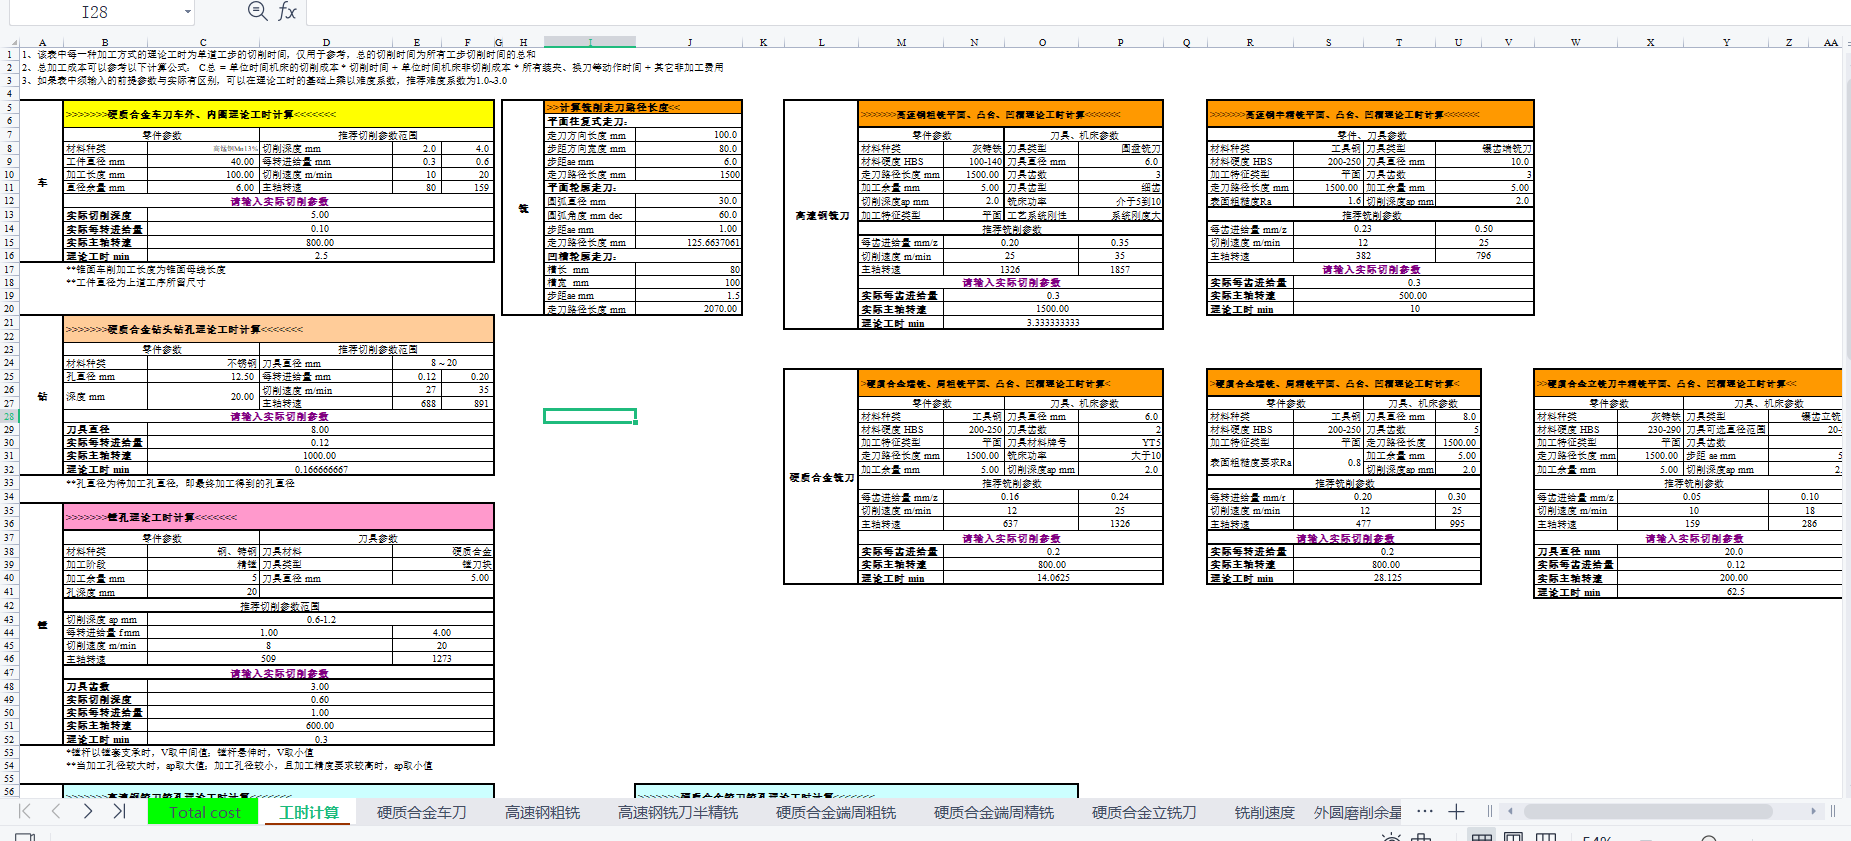Open the 硬质合金车刀 sheet tab
This screenshot has height=841, width=1851.
[422, 812]
